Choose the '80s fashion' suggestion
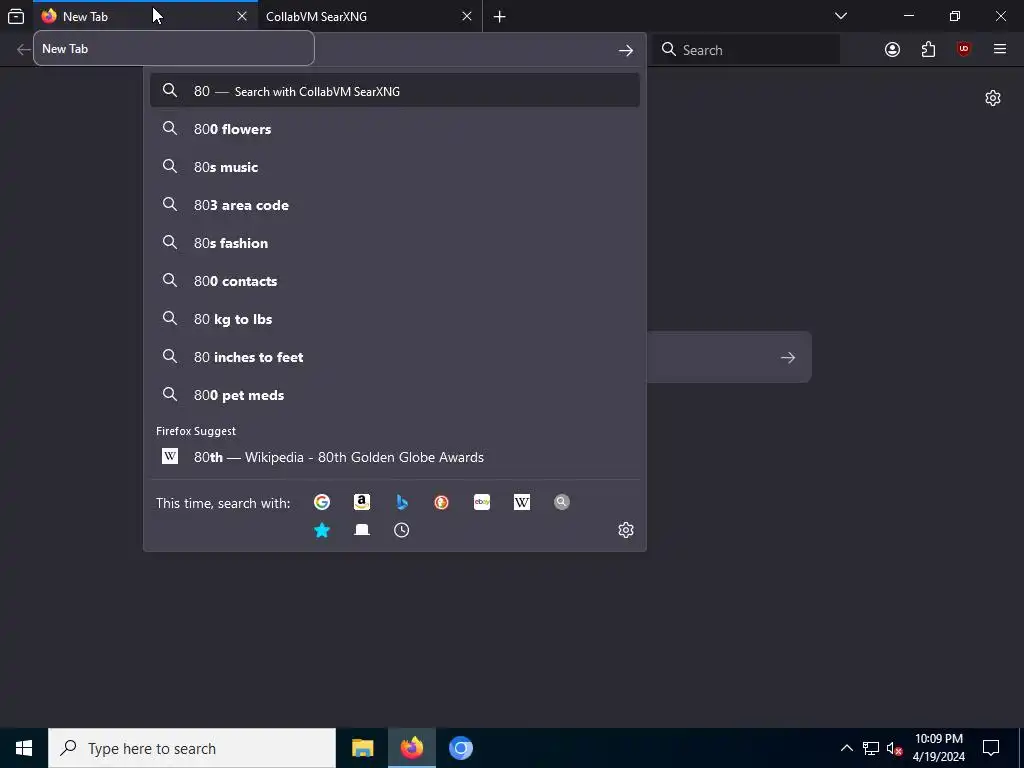The image size is (1024, 768). point(394,243)
